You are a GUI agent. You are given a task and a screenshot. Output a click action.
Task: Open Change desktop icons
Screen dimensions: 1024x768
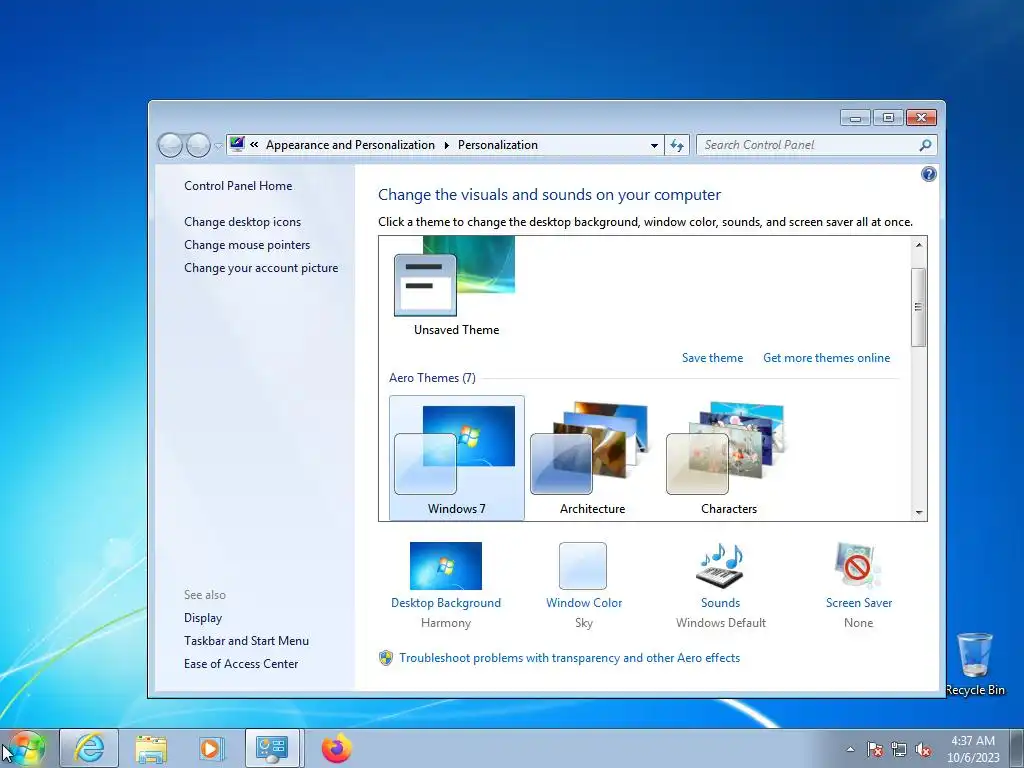242,221
